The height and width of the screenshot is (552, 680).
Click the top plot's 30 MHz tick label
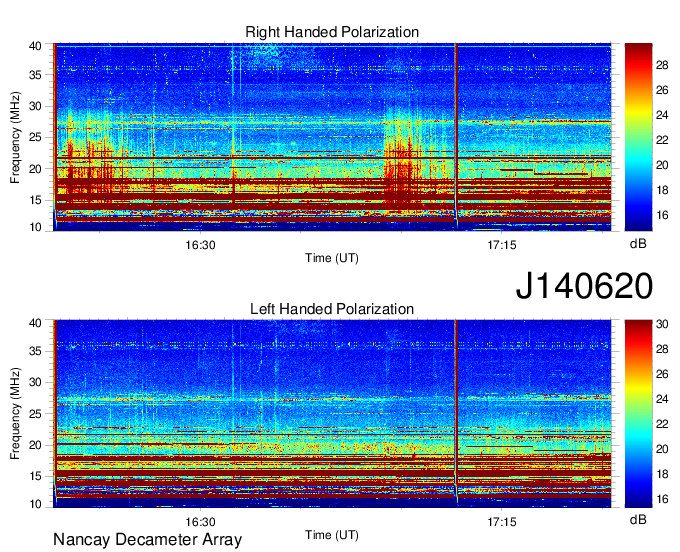click(35, 106)
